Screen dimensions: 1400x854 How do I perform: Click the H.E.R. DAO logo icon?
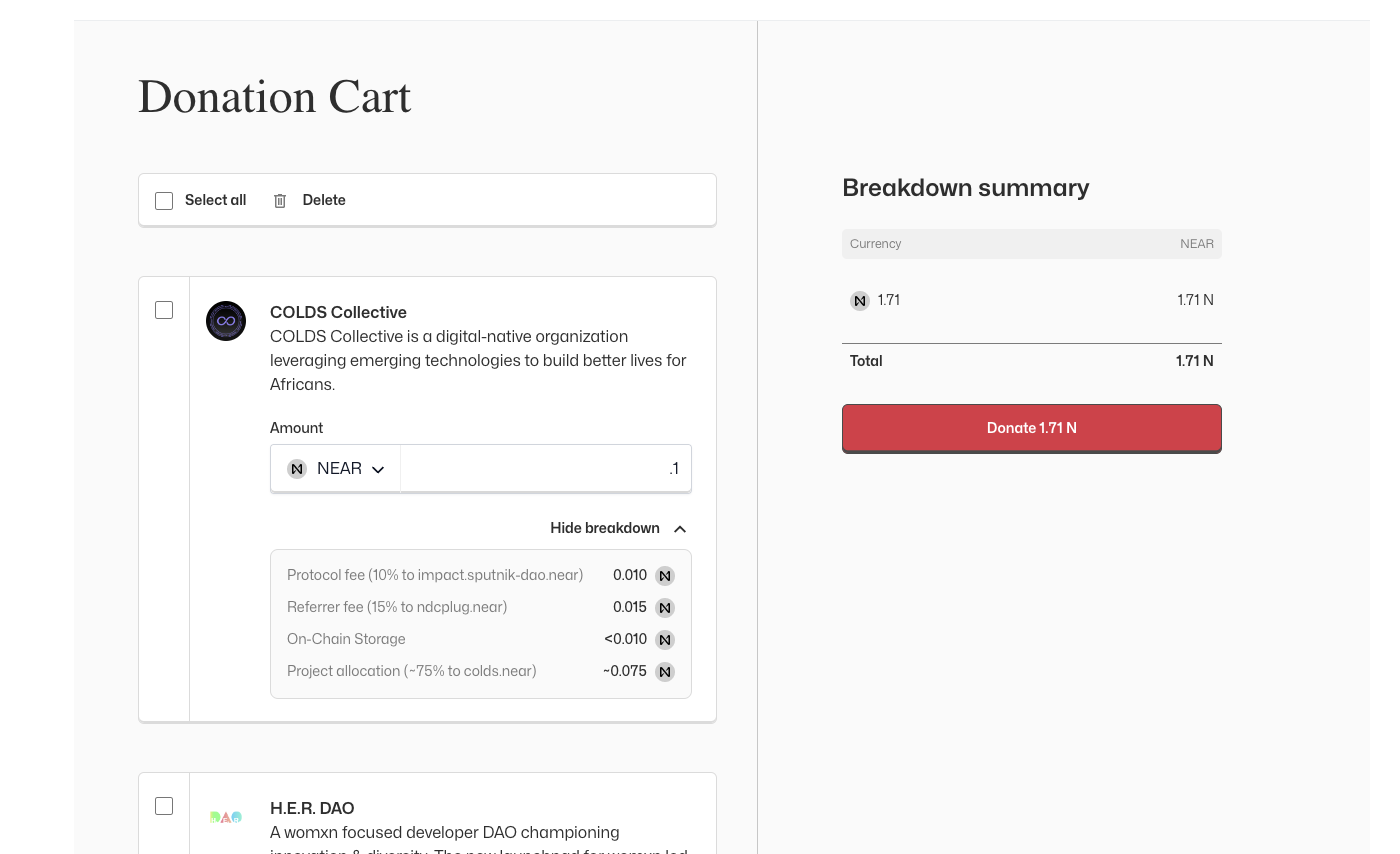tap(226, 817)
